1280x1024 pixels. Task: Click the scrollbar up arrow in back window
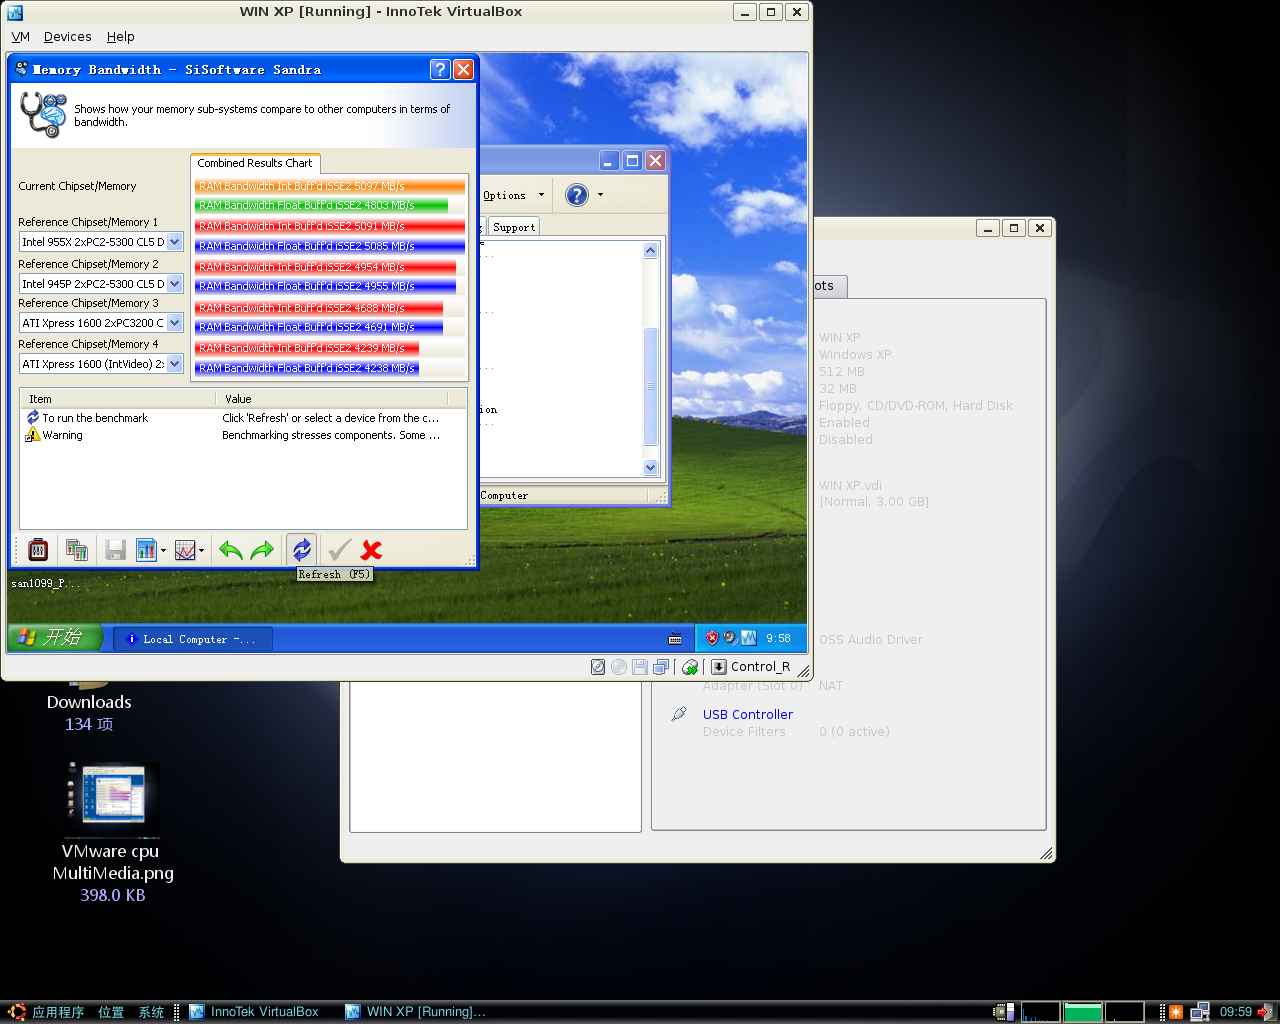[651, 250]
